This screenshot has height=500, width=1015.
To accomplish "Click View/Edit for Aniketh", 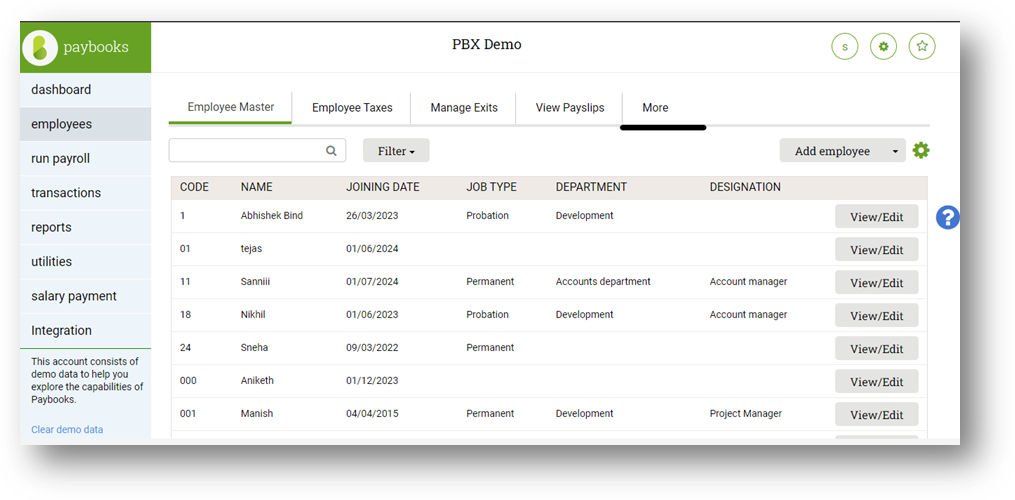I will (x=876, y=382).
